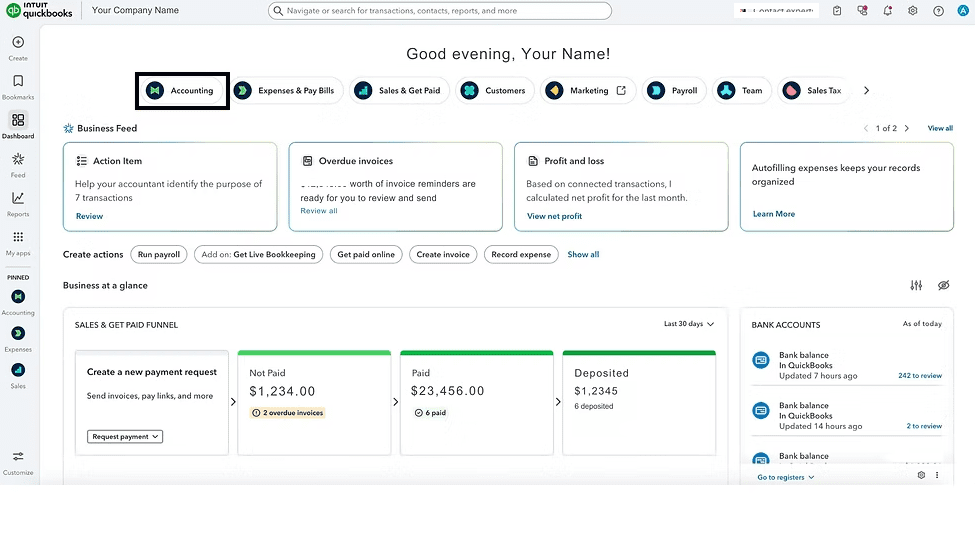The image size is (975, 545).
Task: Click Get paid online button
Action: (x=366, y=254)
